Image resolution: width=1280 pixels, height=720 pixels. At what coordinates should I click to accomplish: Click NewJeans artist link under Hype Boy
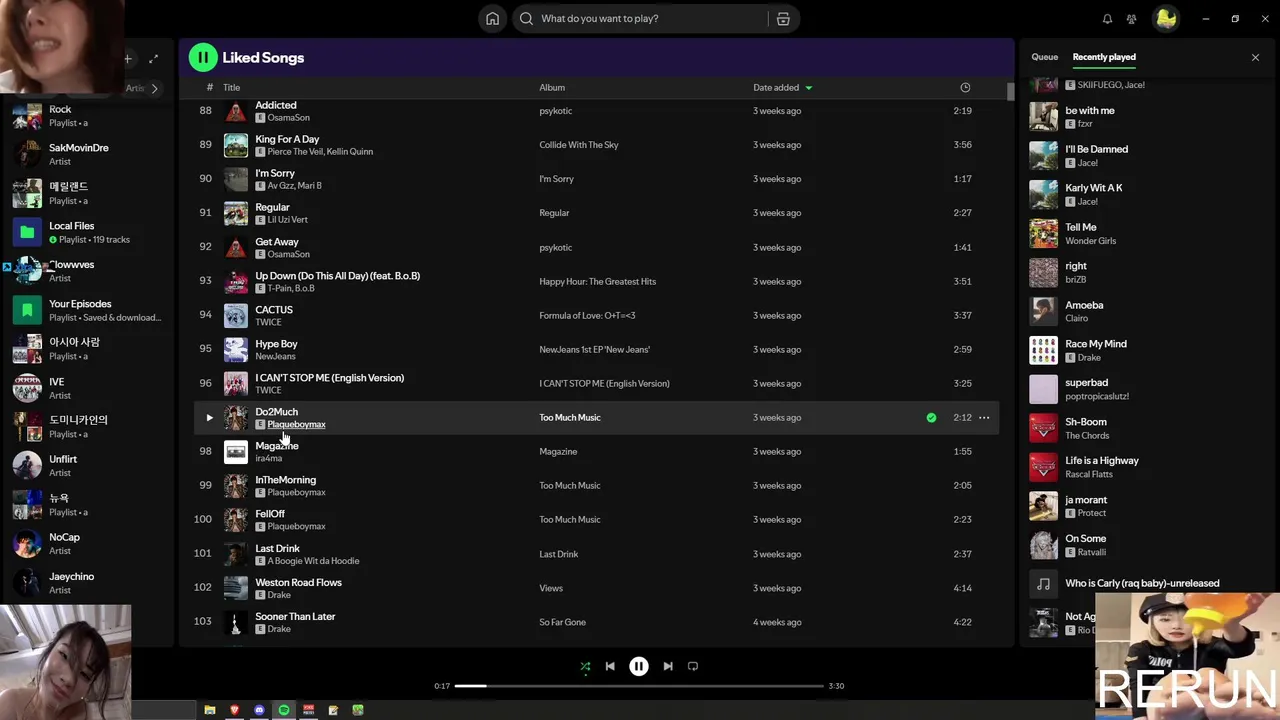click(x=276, y=356)
